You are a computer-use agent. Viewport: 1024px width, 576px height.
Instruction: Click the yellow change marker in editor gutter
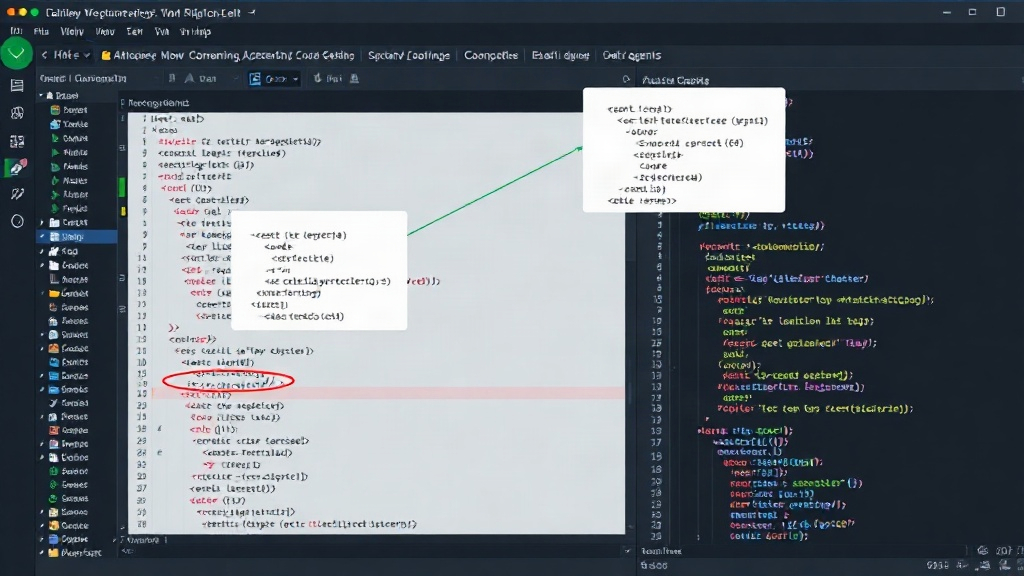(x=123, y=211)
